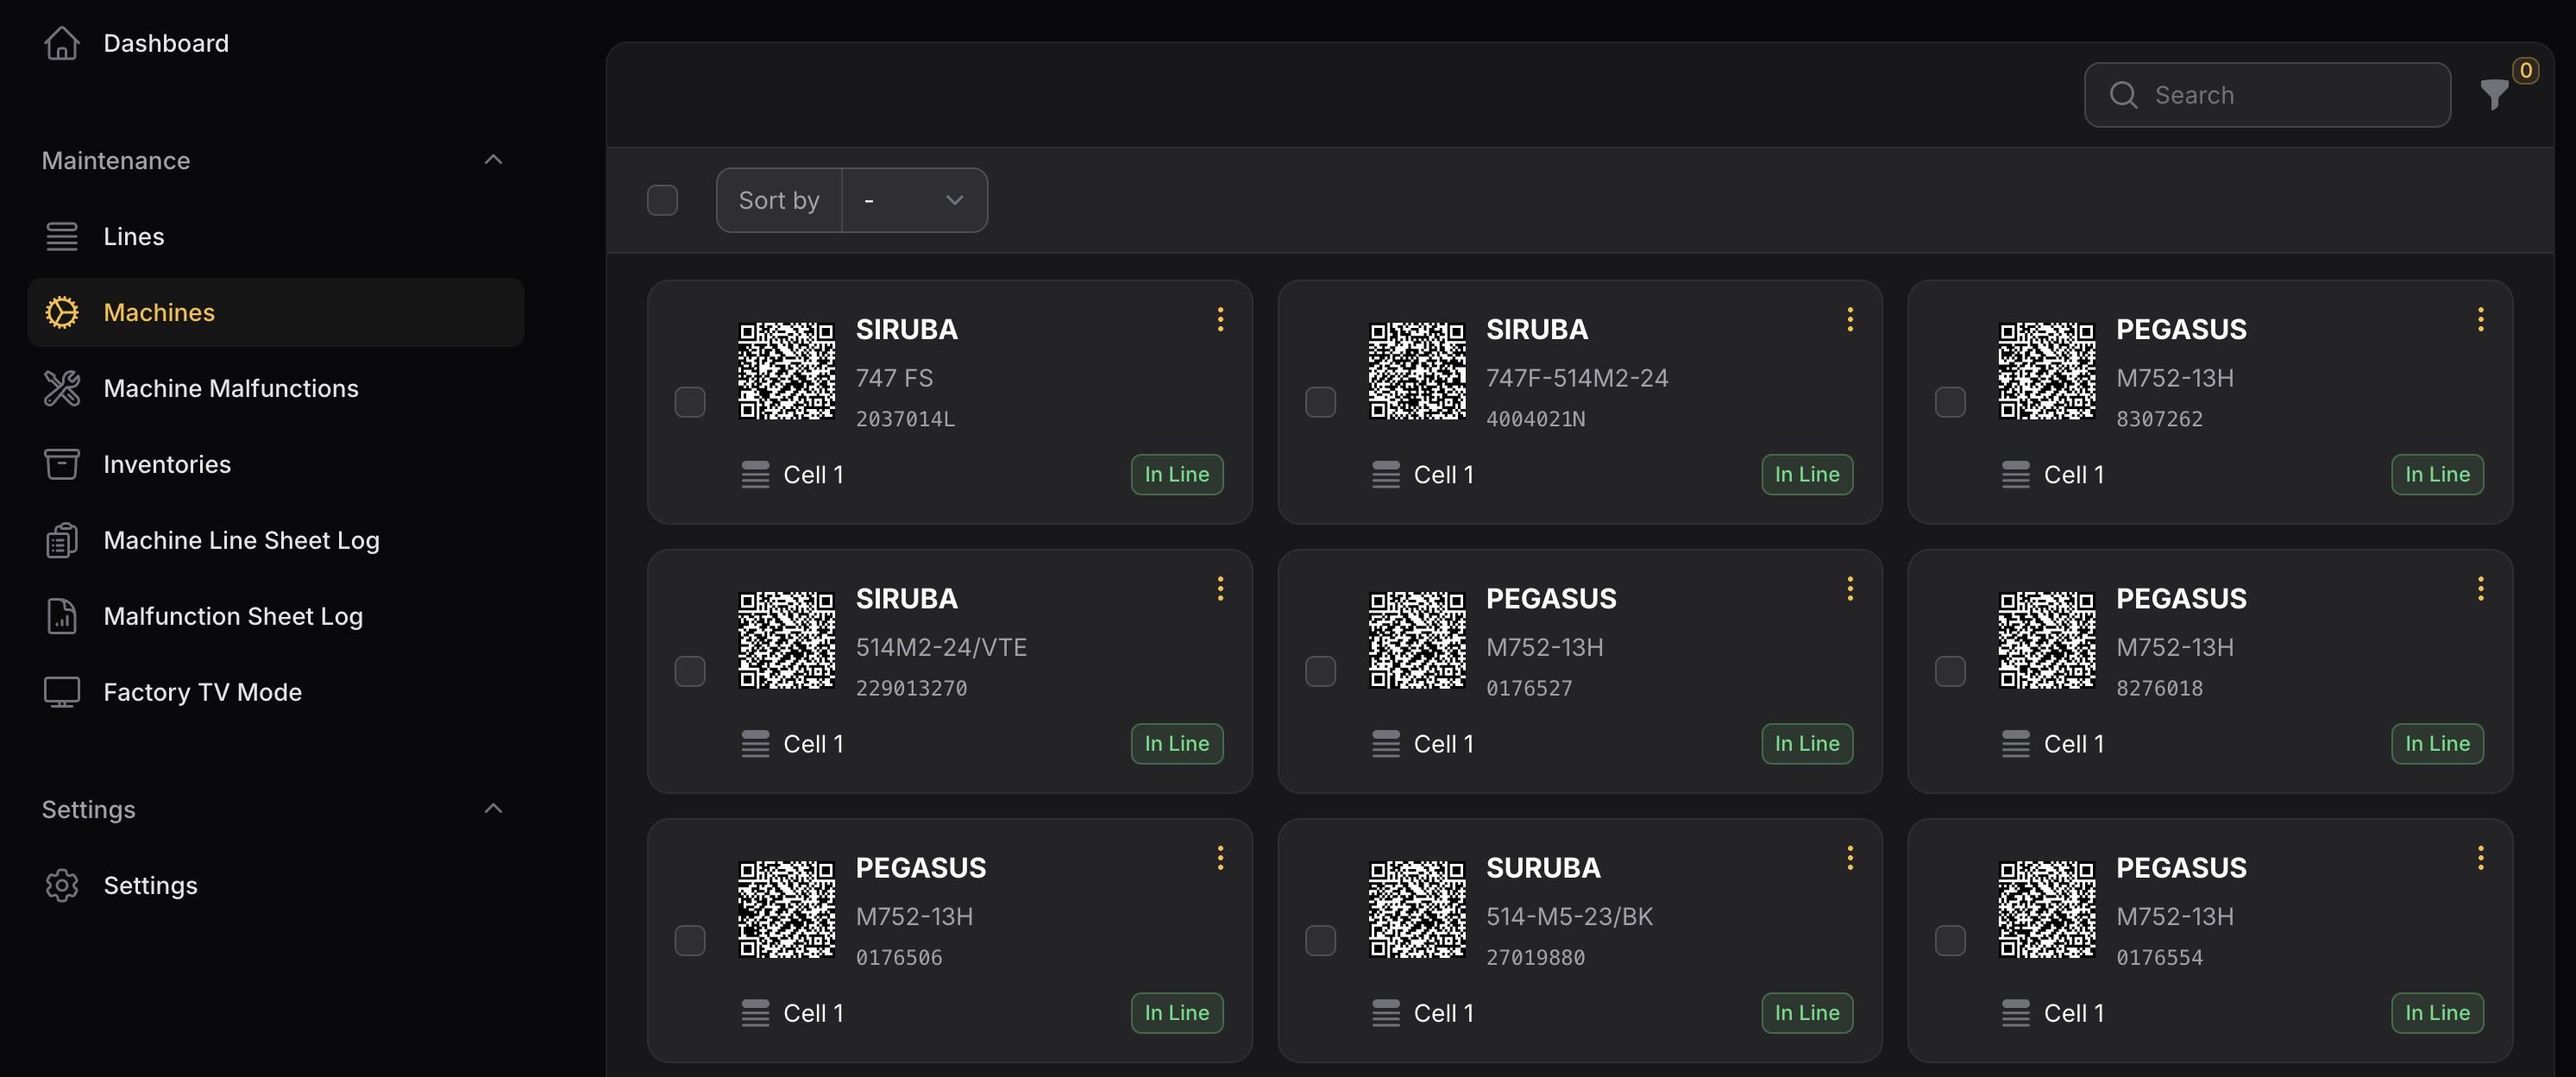Click the QR code of SIRUBA 514M2-24/VTE
2576x1077 pixels.
tap(786, 640)
